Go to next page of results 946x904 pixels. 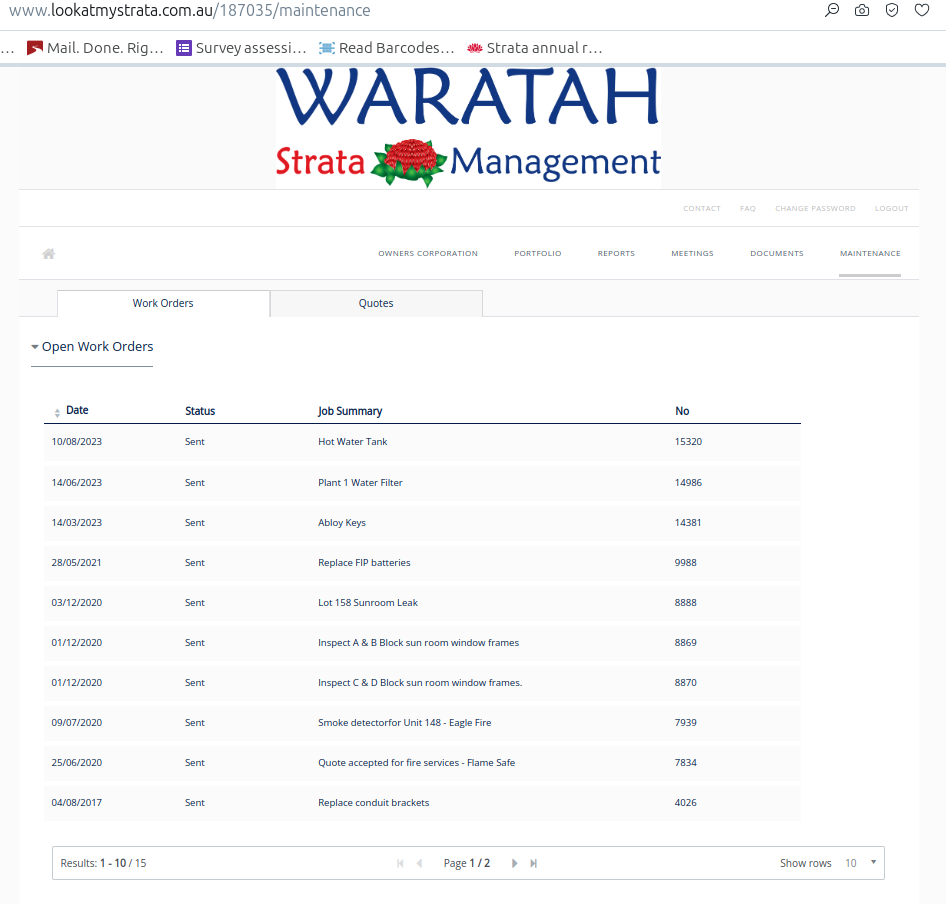click(x=514, y=863)
